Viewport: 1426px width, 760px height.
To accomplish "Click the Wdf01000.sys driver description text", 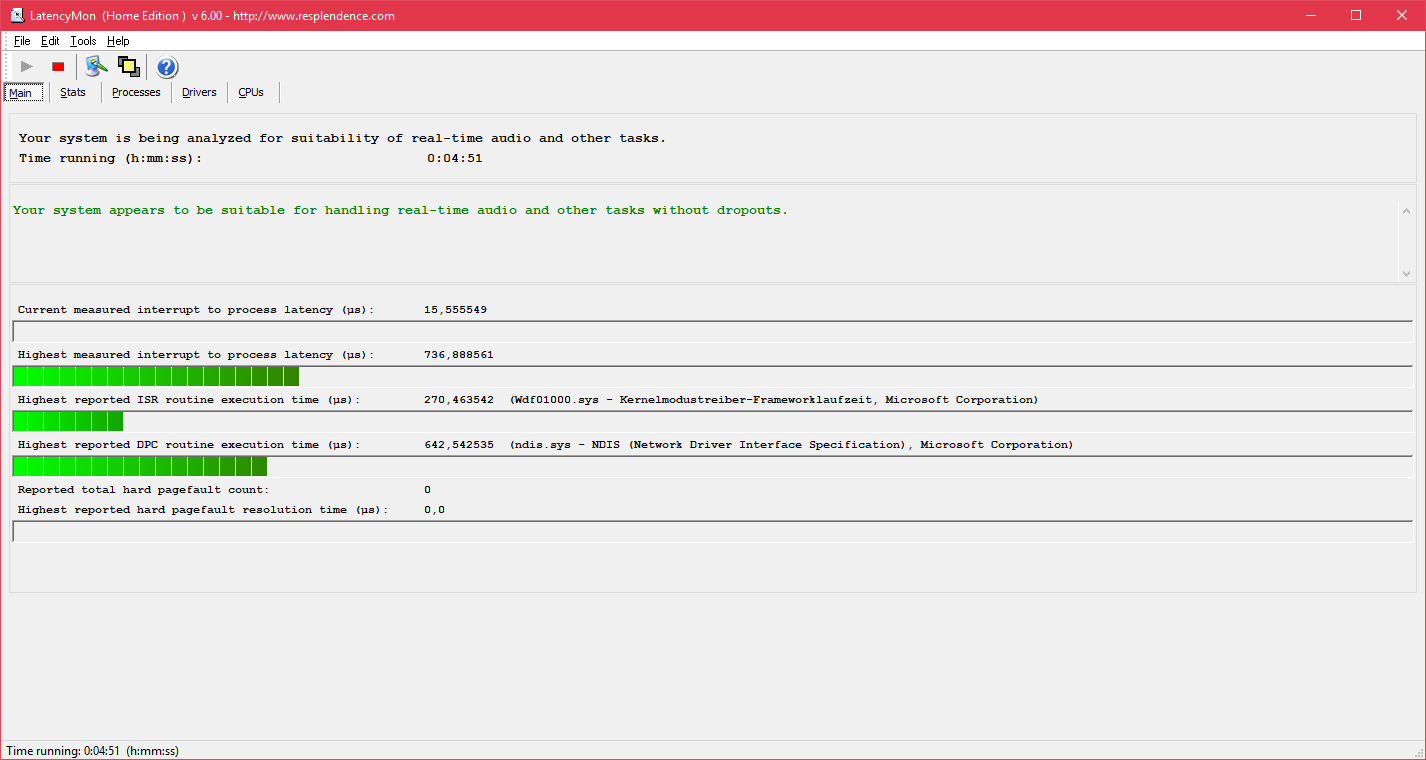I will tap(774, 400).
